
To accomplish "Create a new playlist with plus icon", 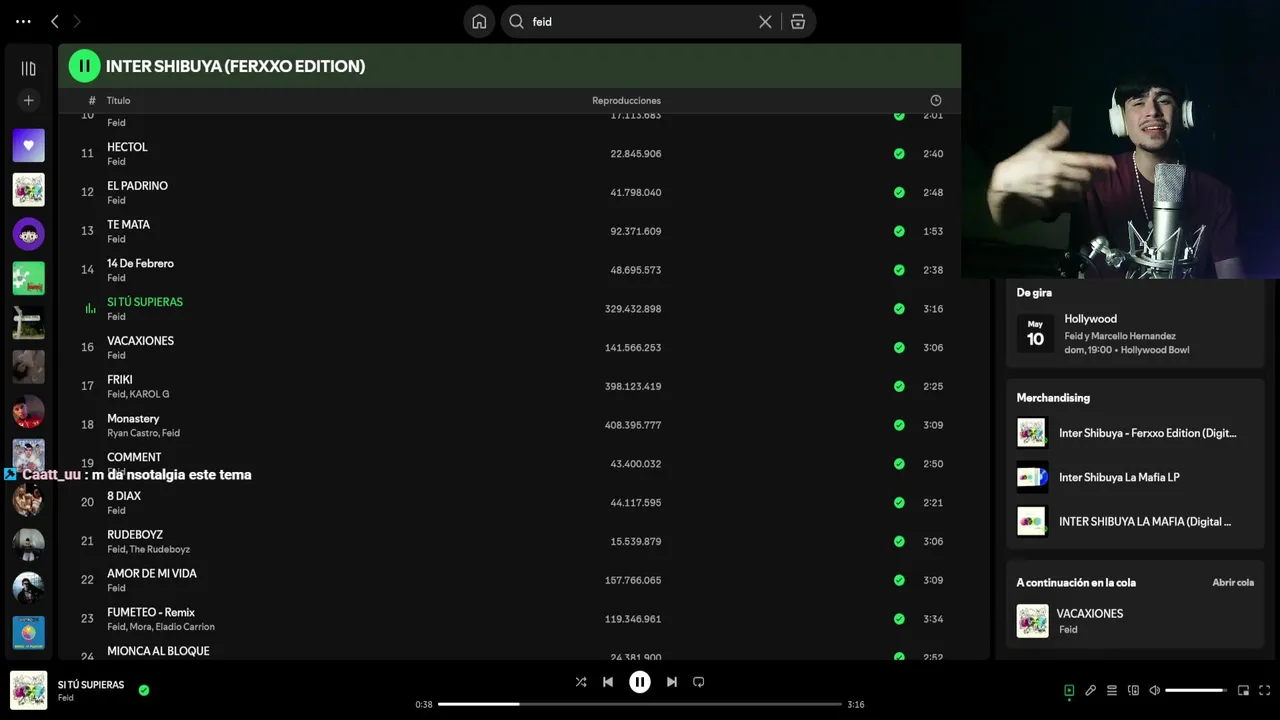I will (x=28, y=100).
